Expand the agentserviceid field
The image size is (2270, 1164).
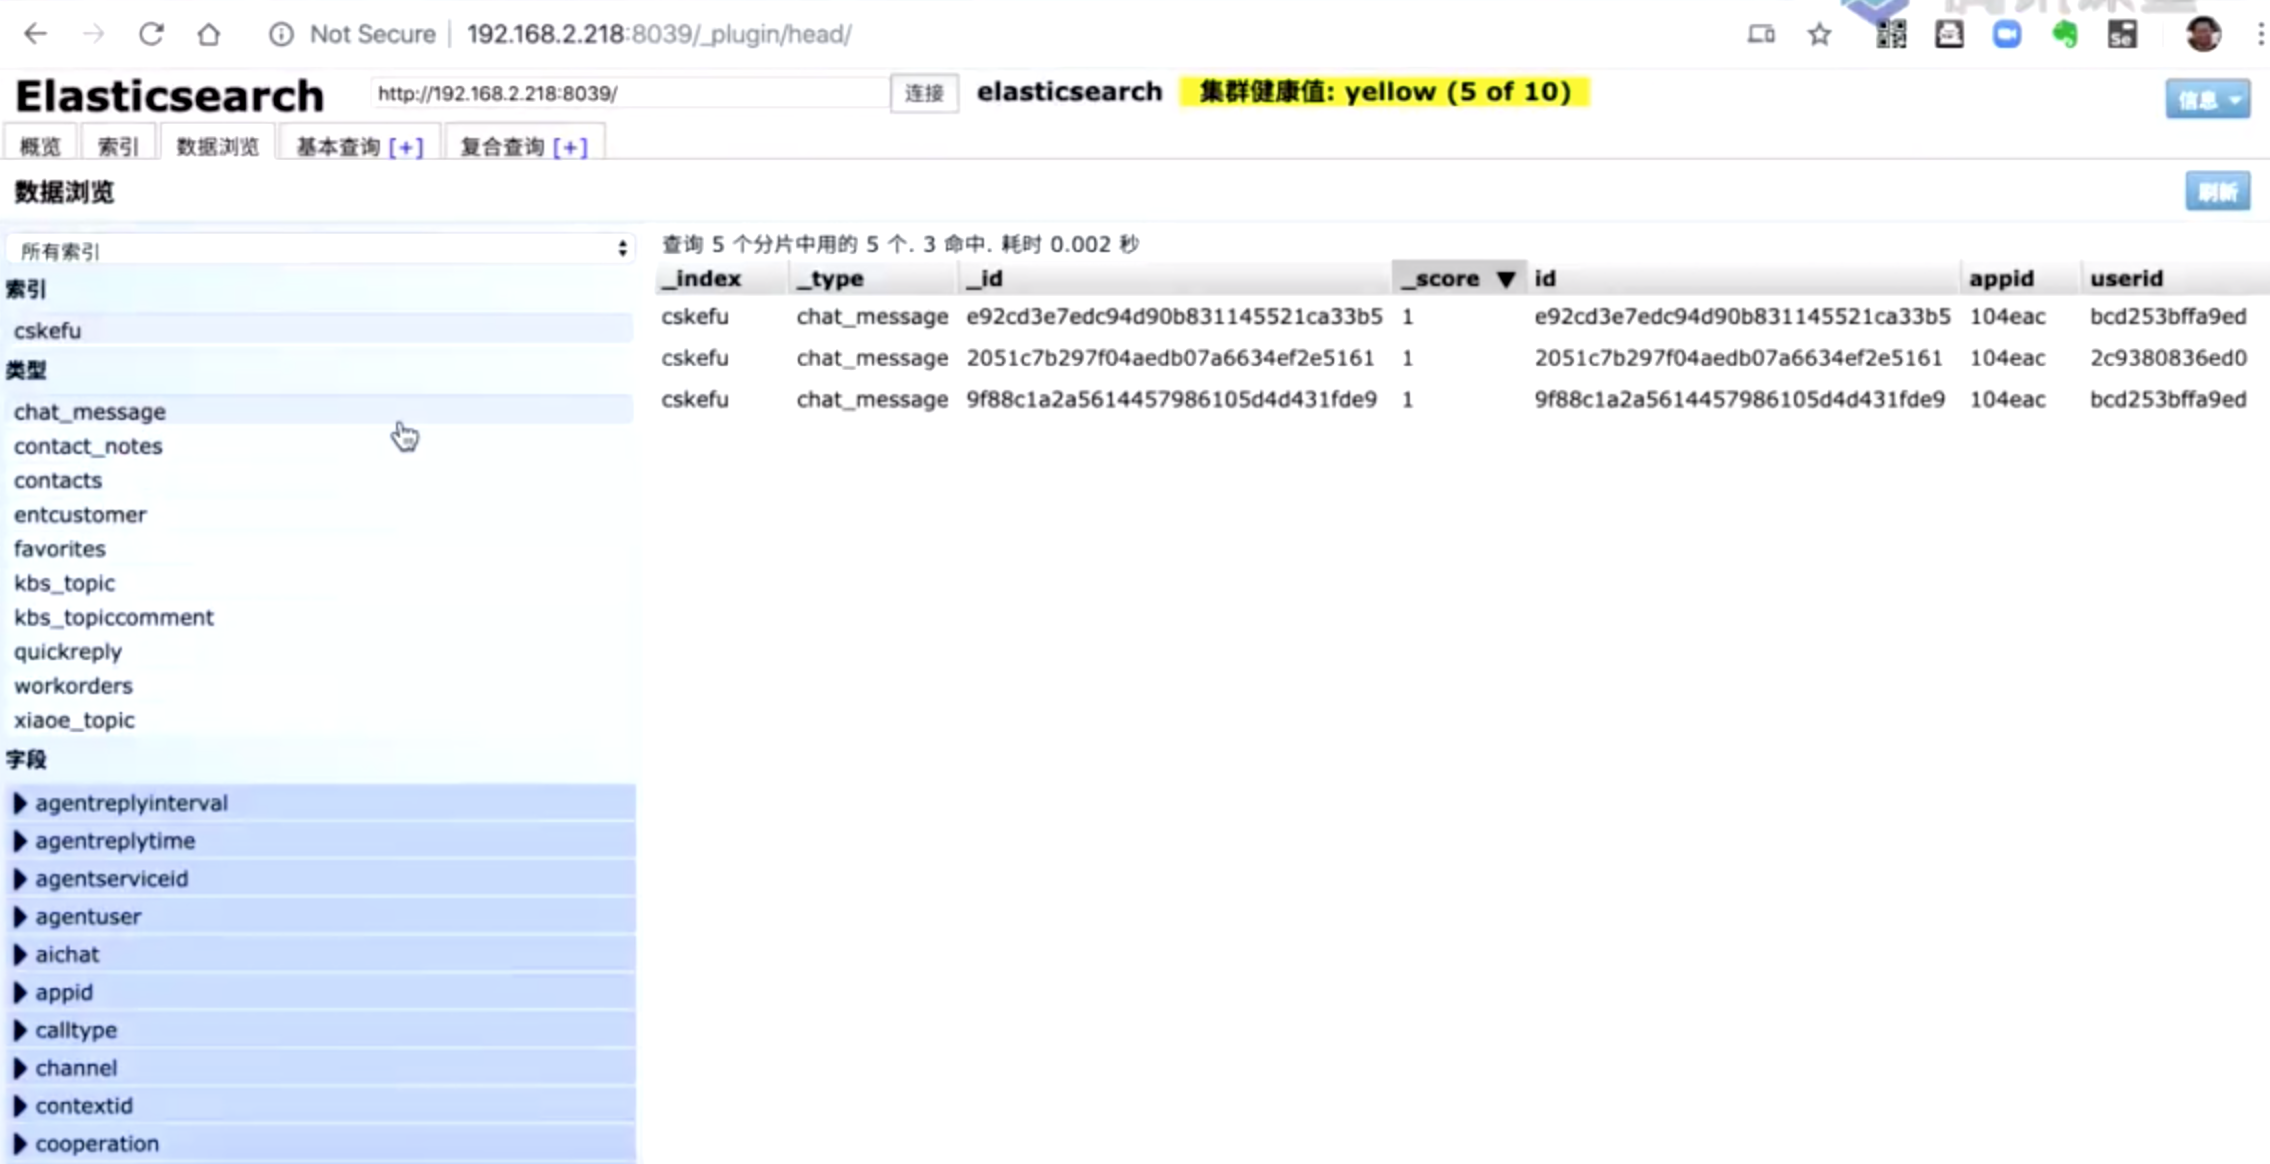(21, 877)
